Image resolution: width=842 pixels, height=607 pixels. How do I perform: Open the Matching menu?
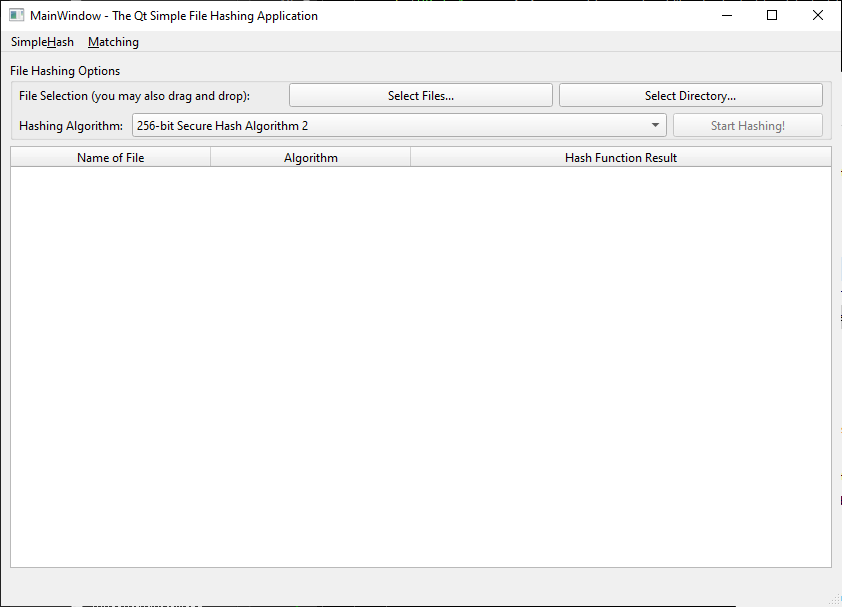(x=113, y=42)
